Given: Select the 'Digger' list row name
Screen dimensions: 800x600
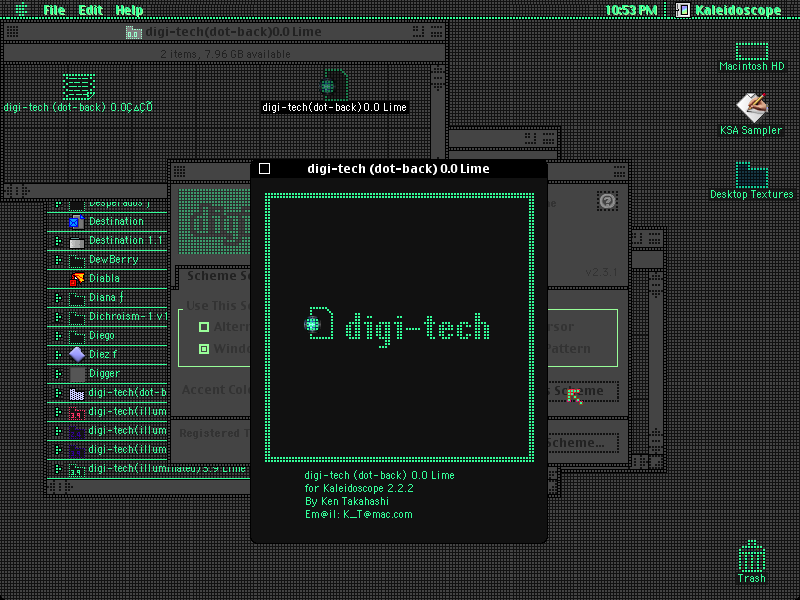Looking at the screenshot, I should [x=104, y=374].
